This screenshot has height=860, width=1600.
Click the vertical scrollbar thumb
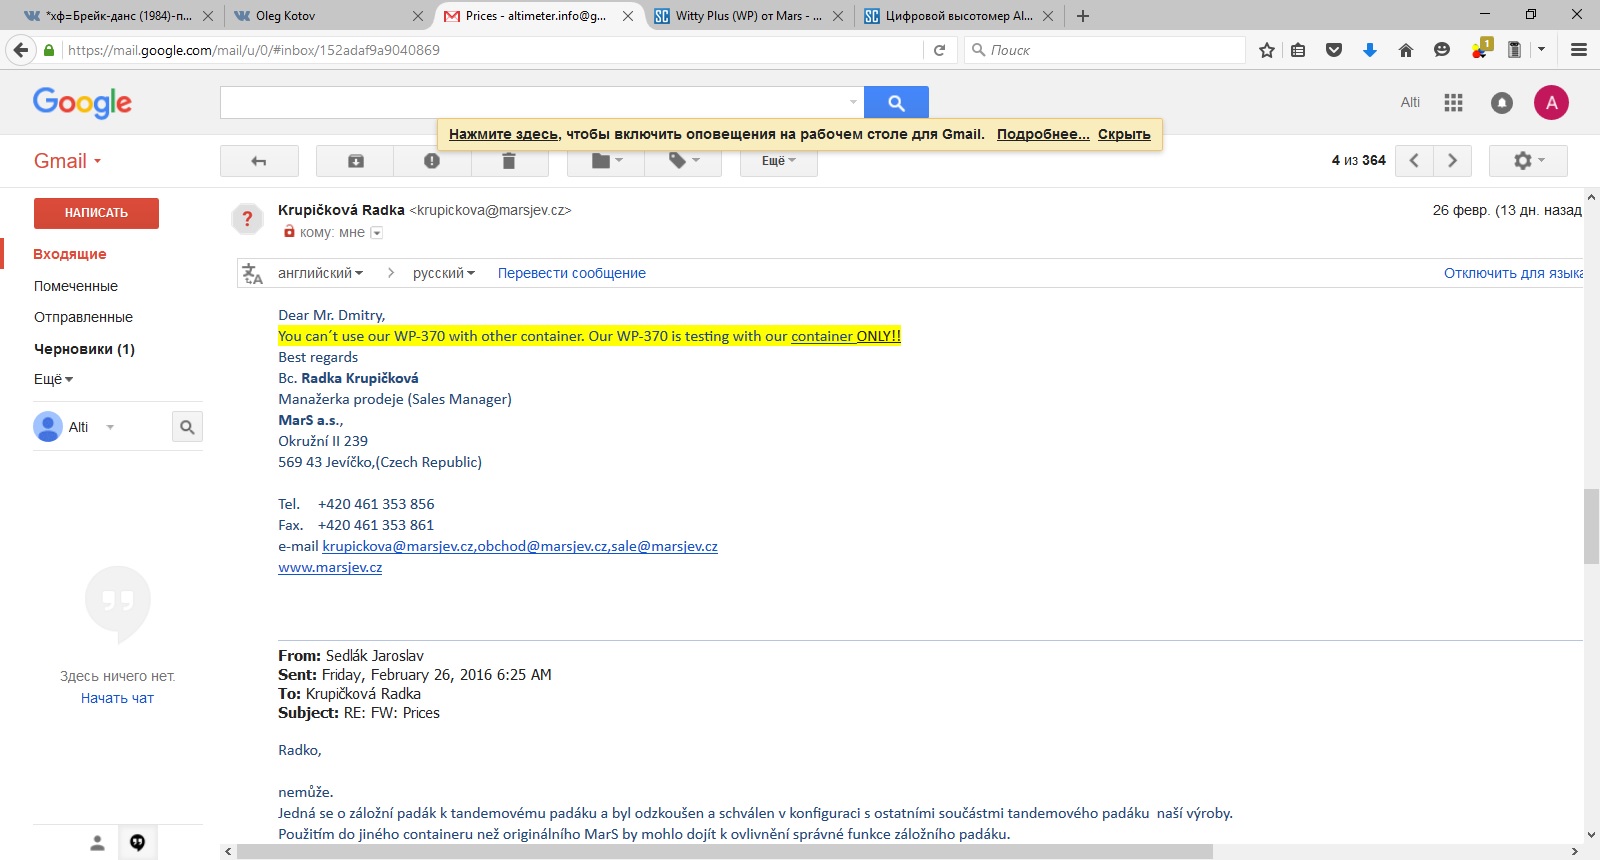coord(1591,527)
